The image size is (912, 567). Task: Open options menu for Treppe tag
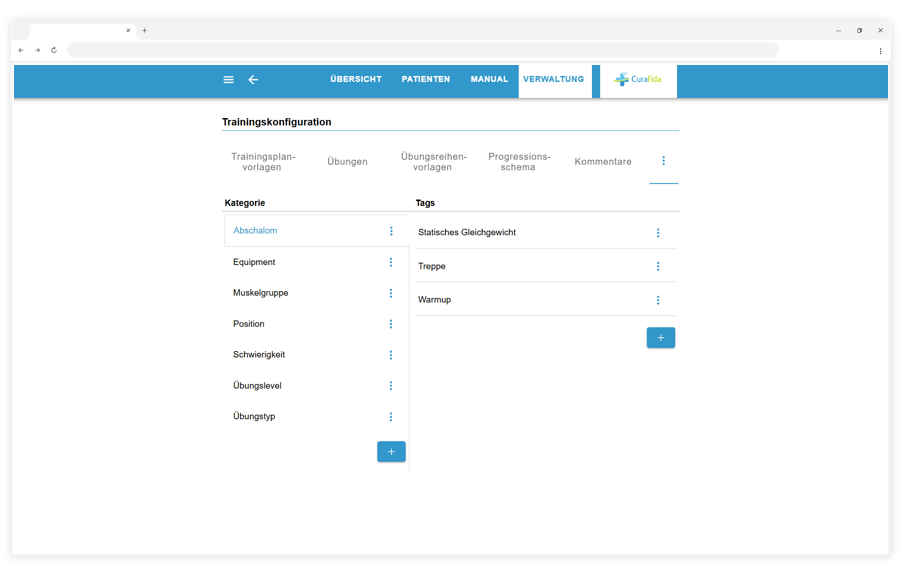click(x=658, y=266)
